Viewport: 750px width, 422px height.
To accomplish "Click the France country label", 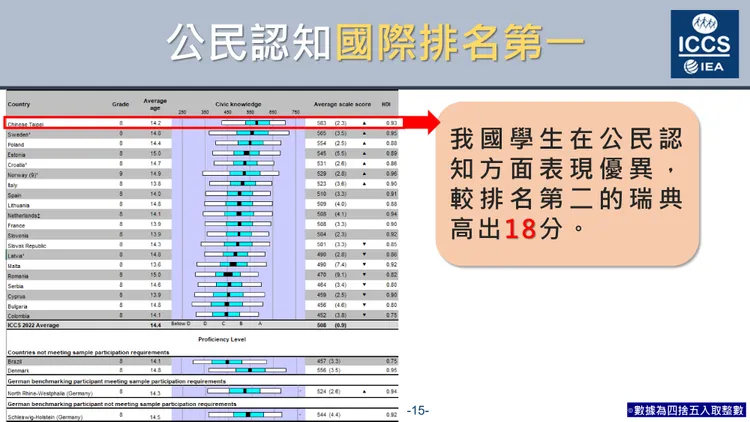I will pyautogui.click(x=16, y=225).
